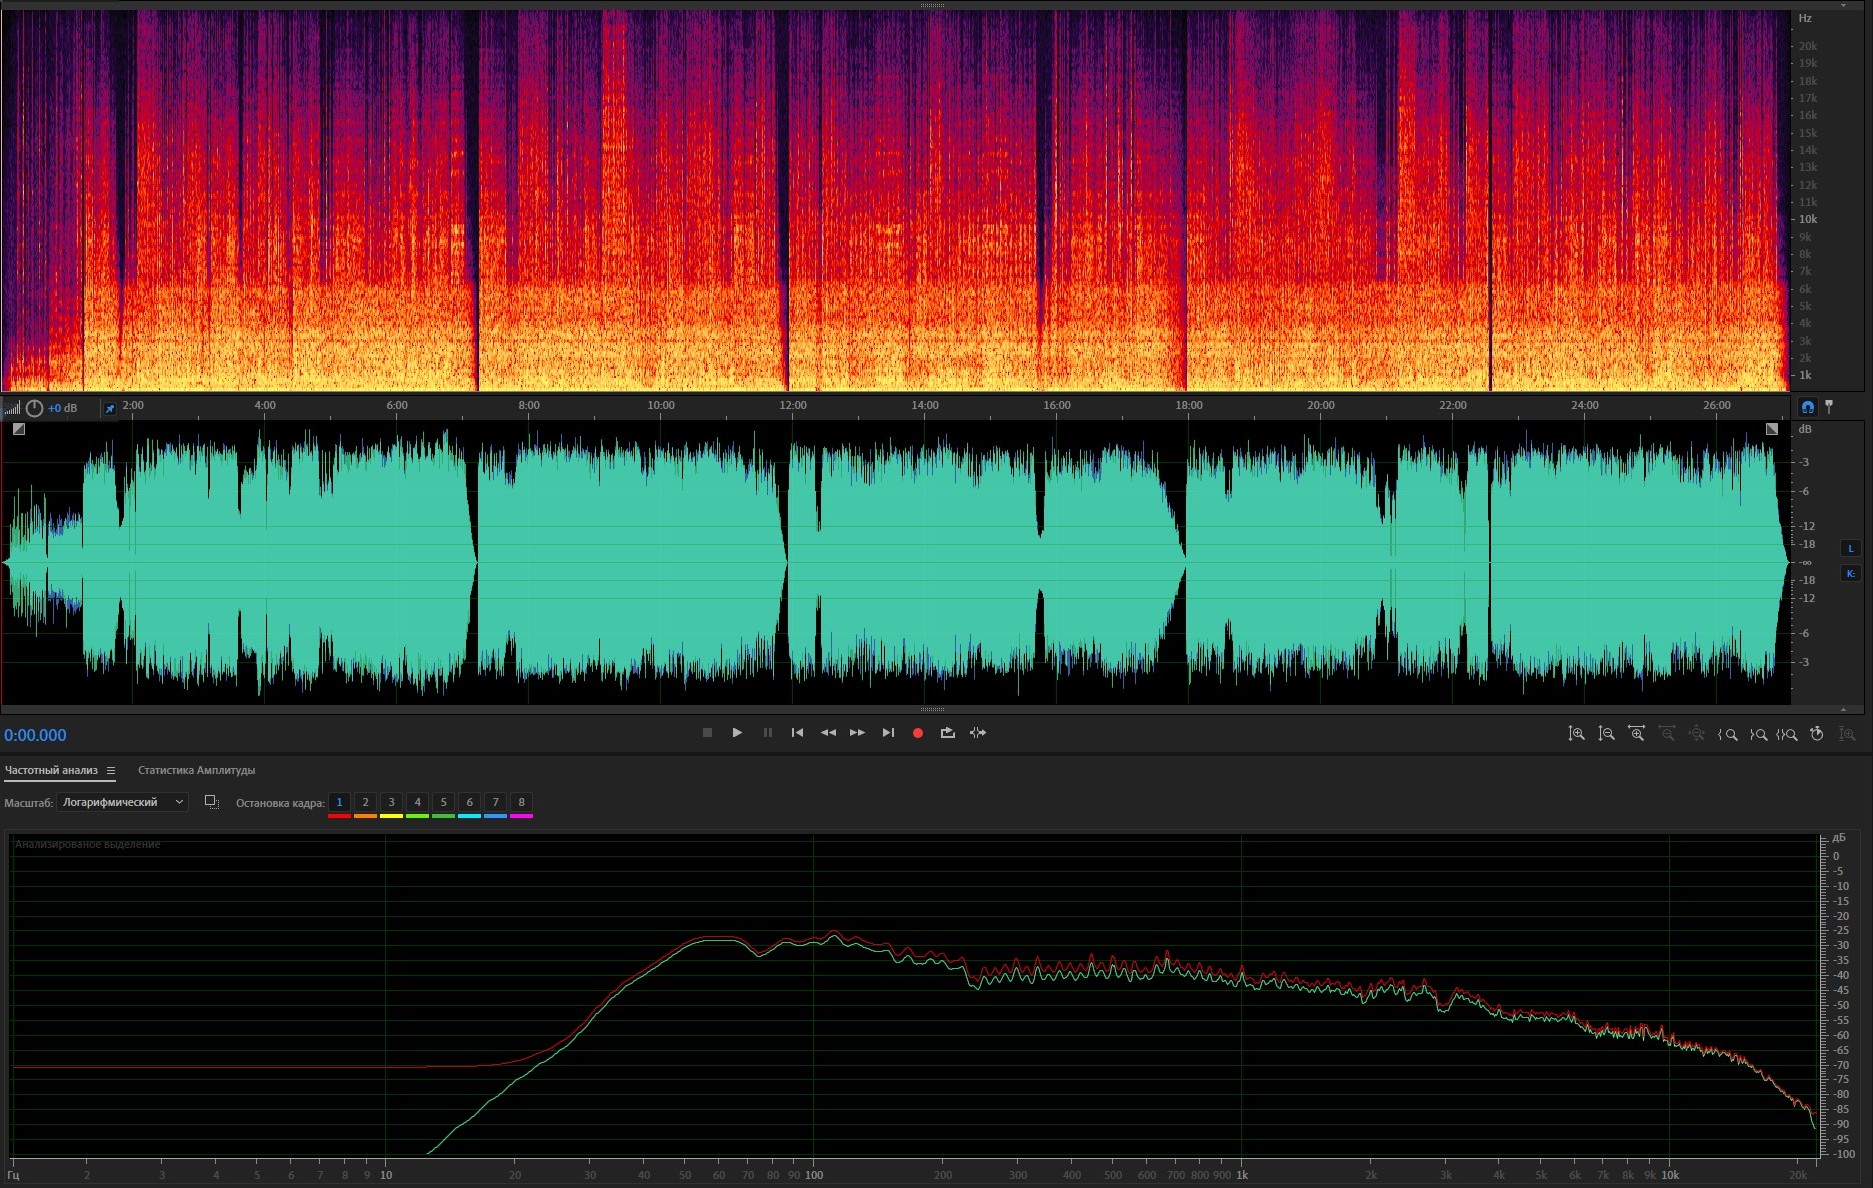Click the 0:00.000 timecode display
1873x1188 pixels.
pos(36,735)
